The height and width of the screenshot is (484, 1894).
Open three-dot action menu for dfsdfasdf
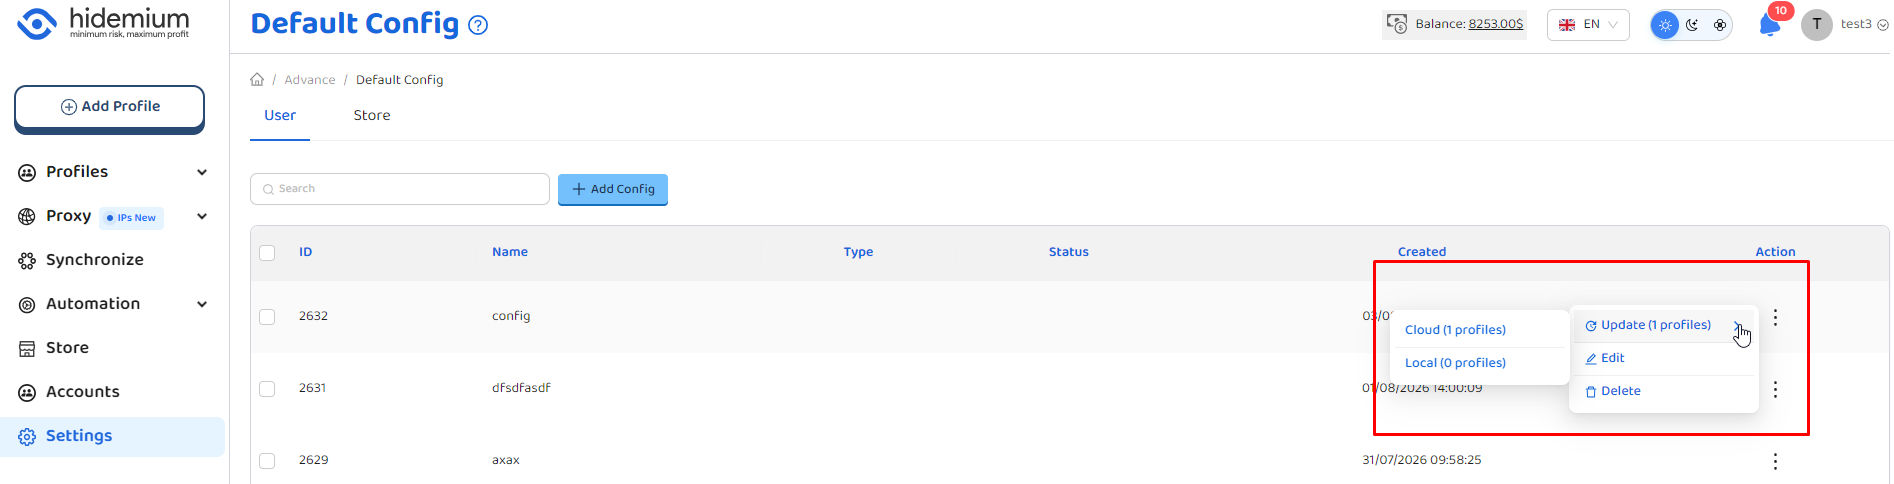pyautogui.click(x=1775, y=389)
